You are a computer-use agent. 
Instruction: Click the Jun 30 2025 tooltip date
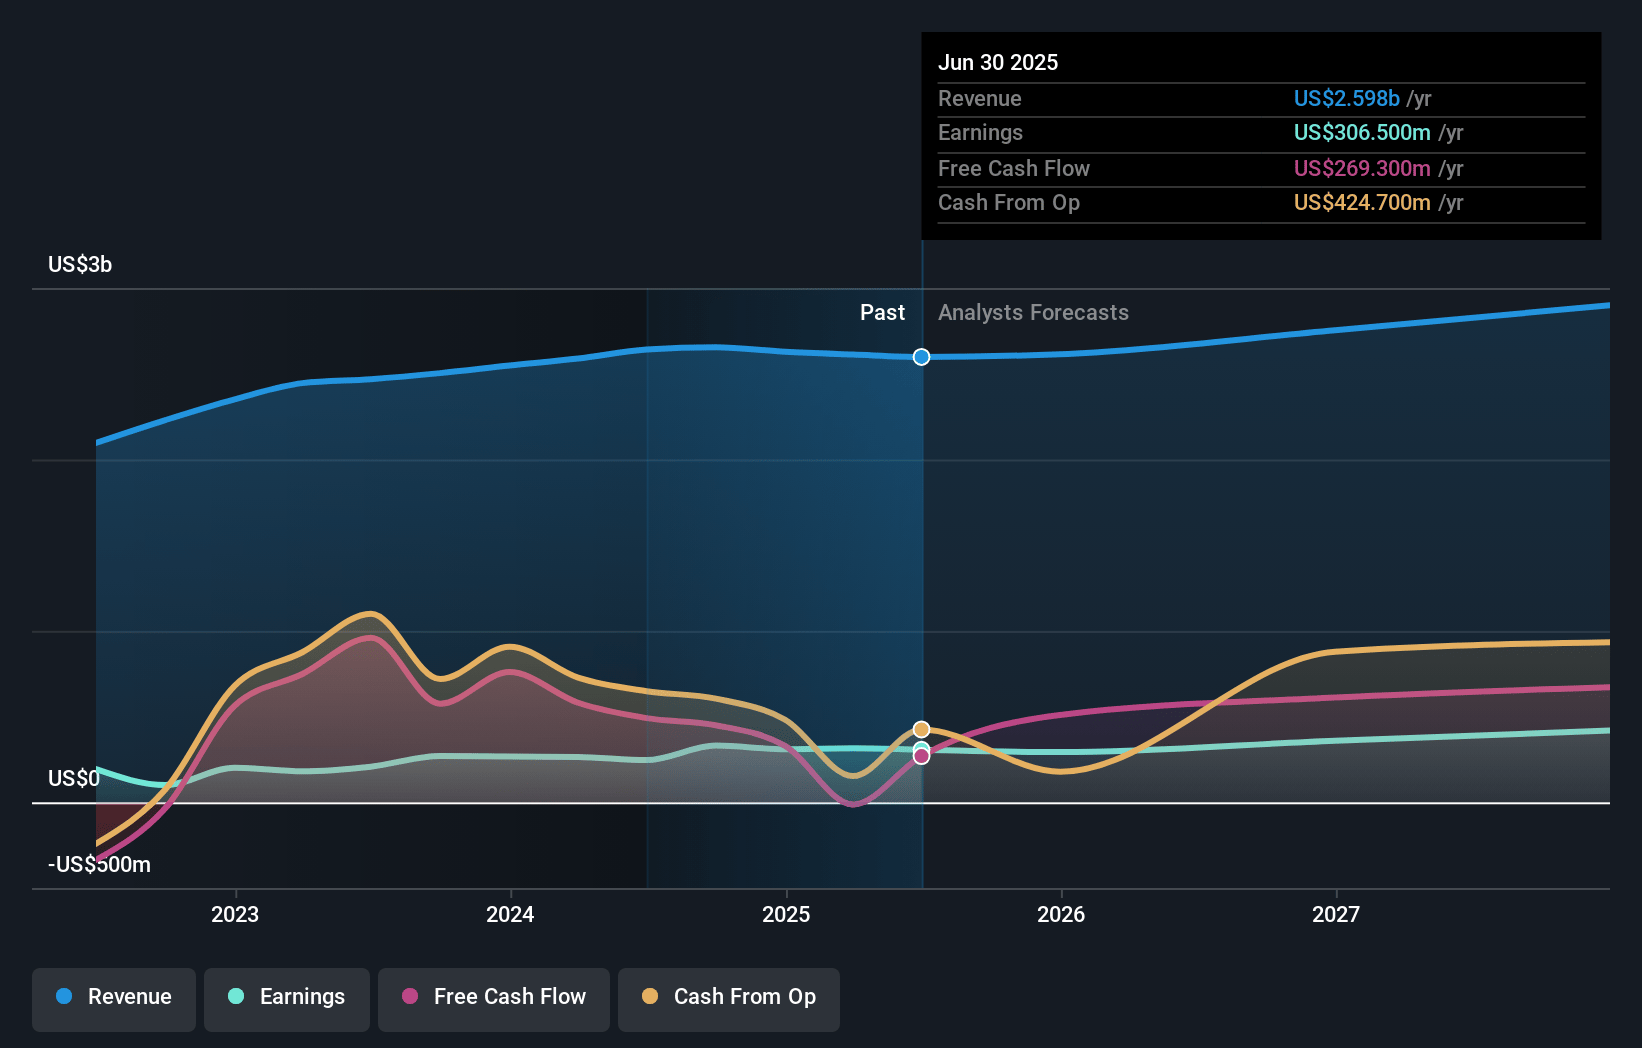click(x=998, y=62)
